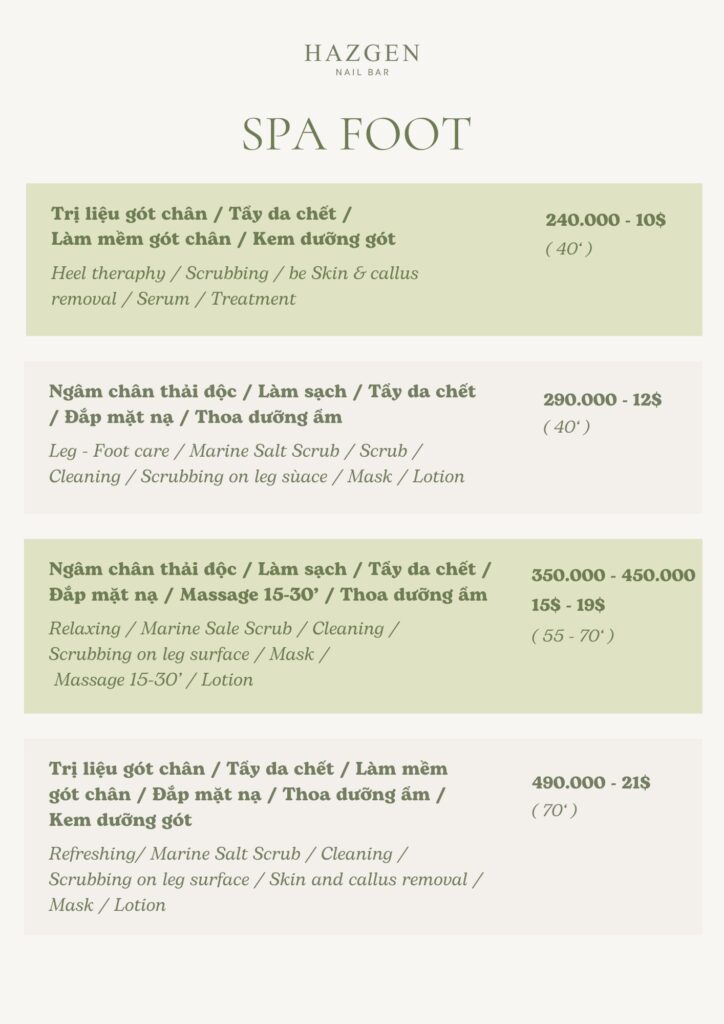
Task: Click the NAIL BAR subtitle under the logo
Action: pos(362,74)
